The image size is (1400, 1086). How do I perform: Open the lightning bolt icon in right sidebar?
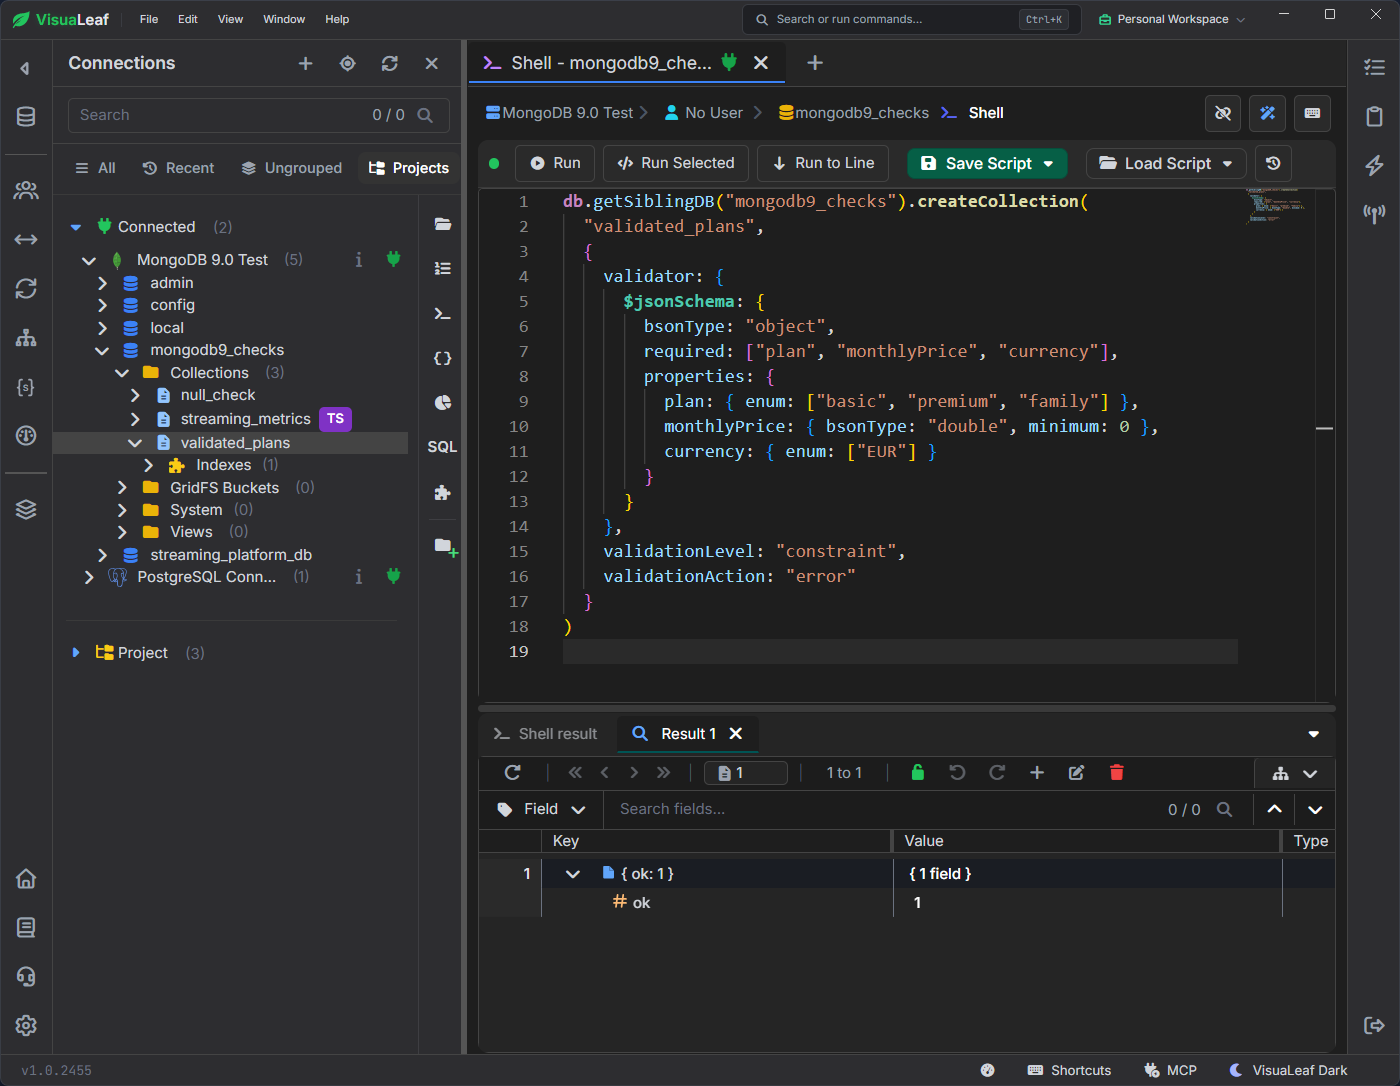coord(1374,165)
